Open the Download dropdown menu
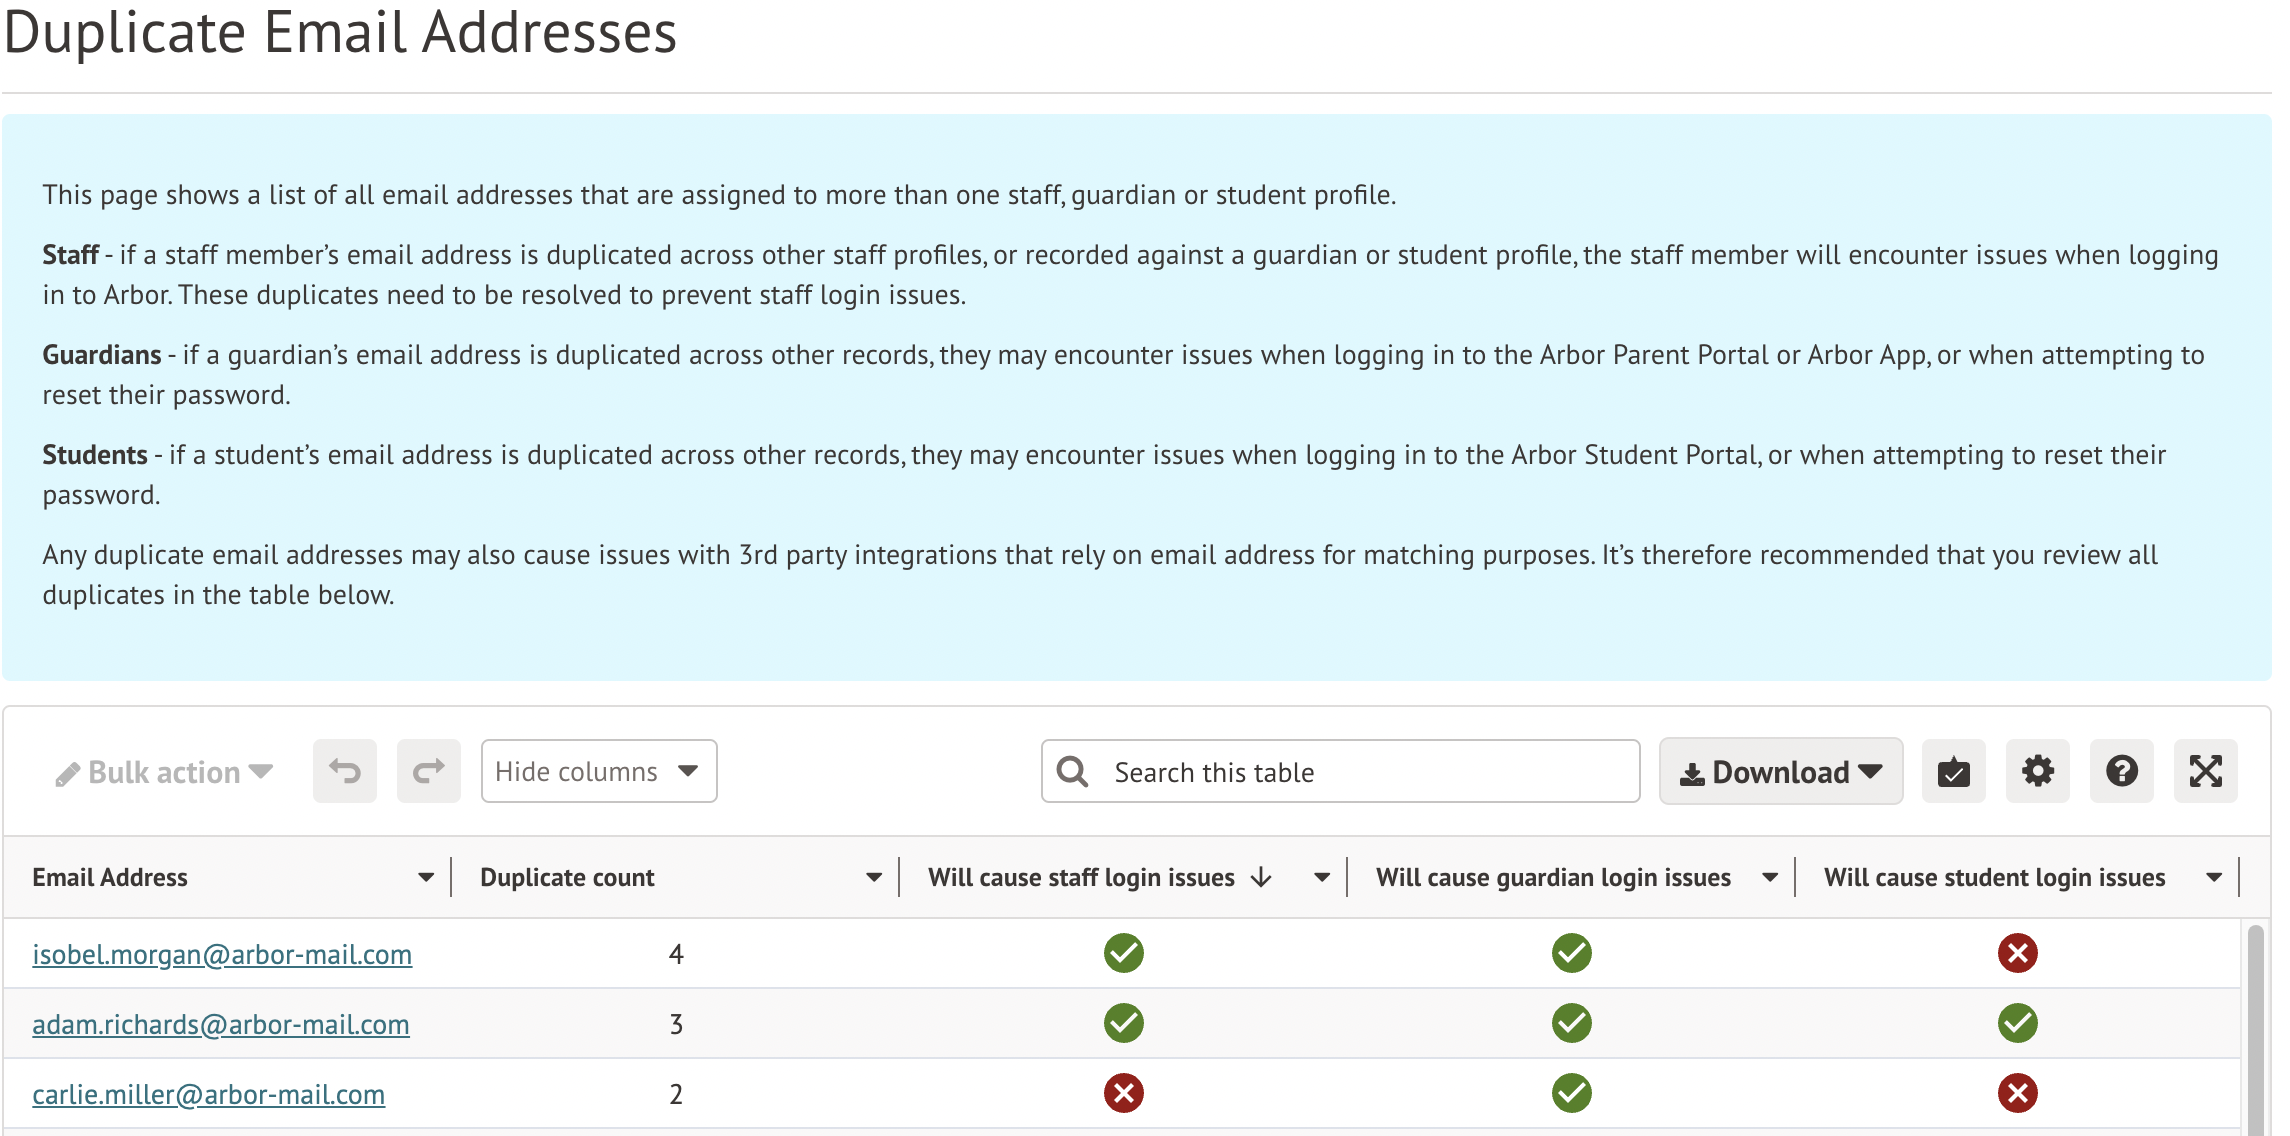The image size is (2290, 1136). [x=1780, y=771]
